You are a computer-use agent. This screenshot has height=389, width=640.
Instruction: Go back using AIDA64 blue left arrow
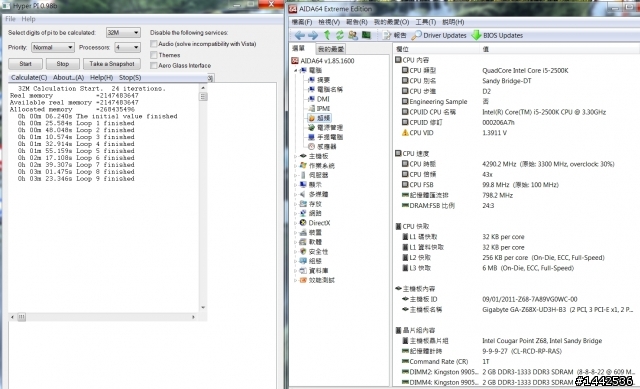click(x=300, y=36)
